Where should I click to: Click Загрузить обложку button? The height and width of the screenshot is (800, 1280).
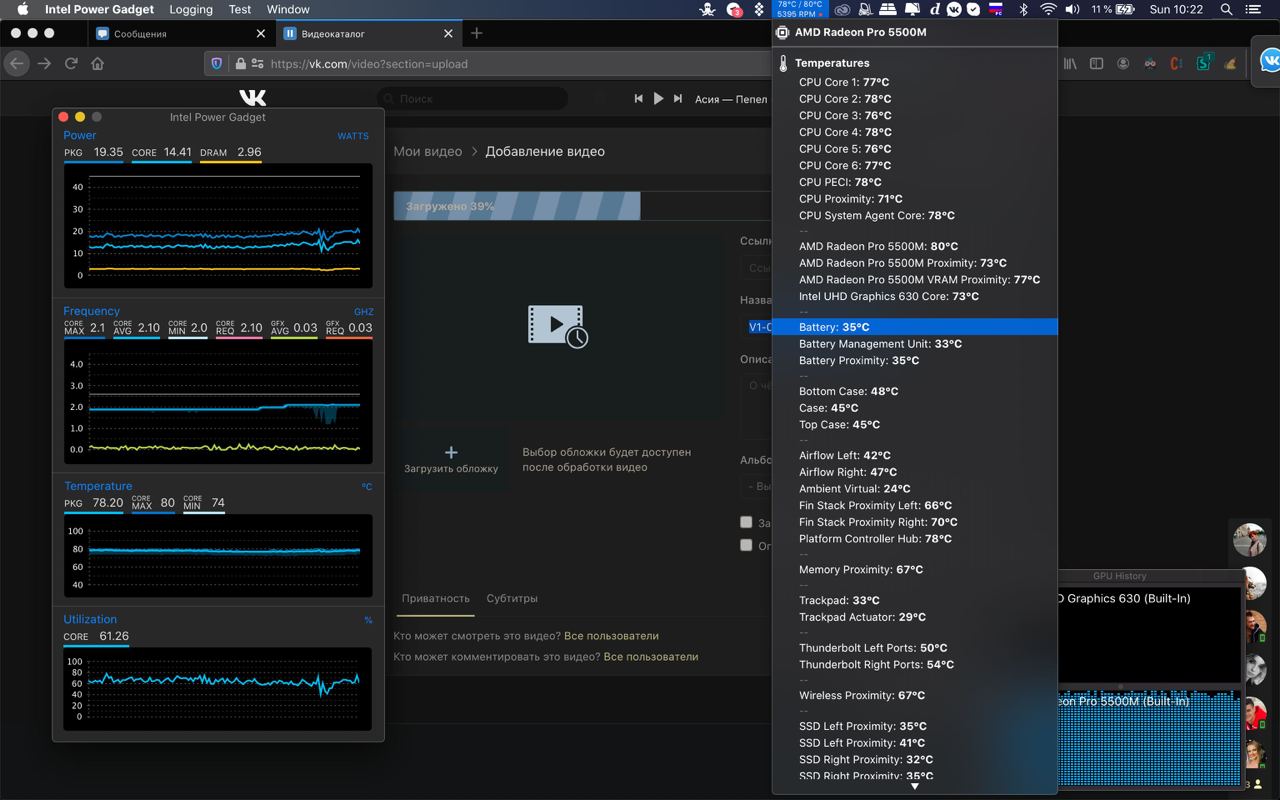pos(451,460)
